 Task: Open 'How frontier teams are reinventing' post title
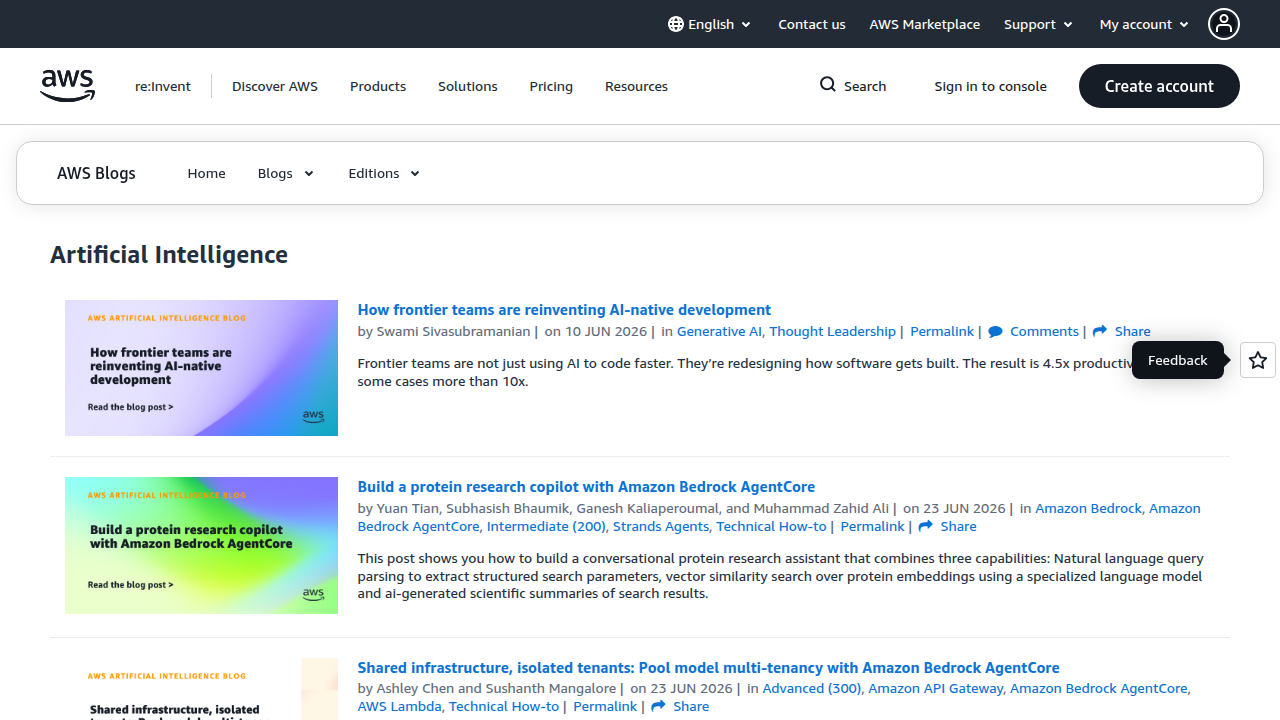564,310
